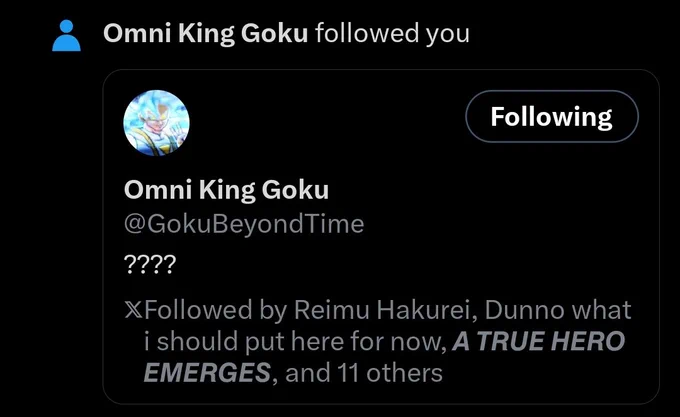680x417 pixels.
Task: View the "and 11 others" followers text
Action: pyautogui.click(x=364, y=373)
